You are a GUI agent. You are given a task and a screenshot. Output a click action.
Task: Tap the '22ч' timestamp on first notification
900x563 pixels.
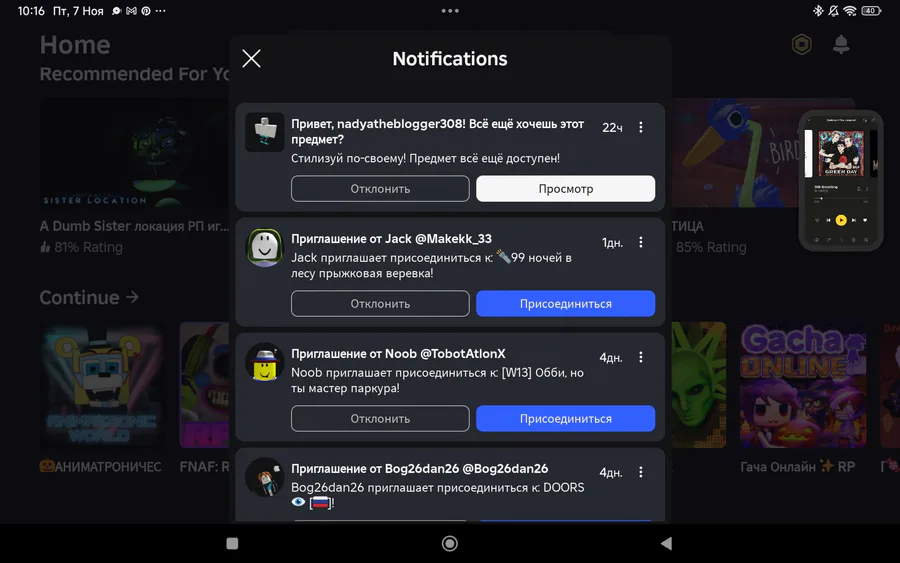[612, 127]
